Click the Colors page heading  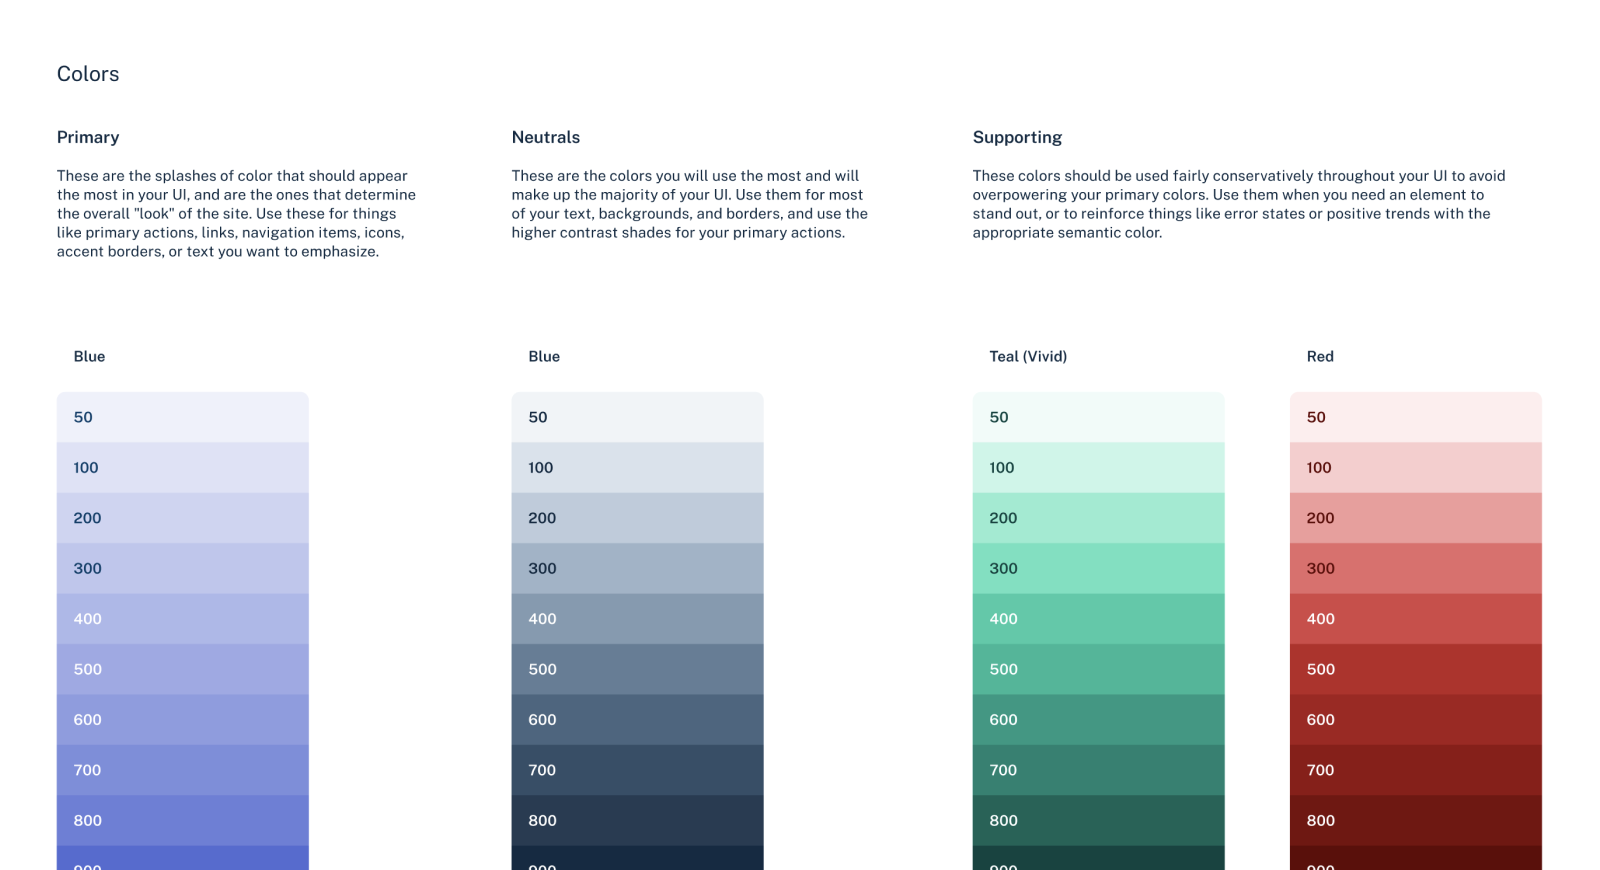88,74
